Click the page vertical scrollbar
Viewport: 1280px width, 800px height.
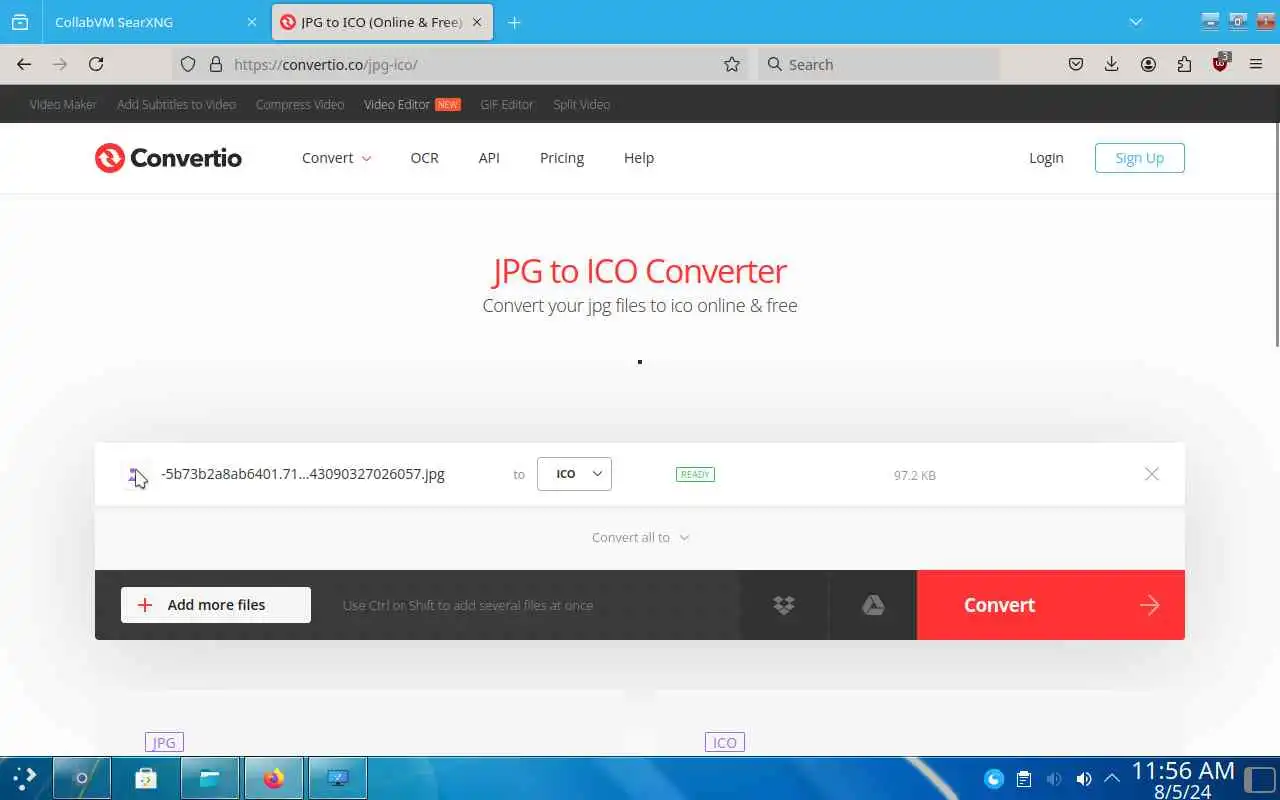pos(1276,235)
